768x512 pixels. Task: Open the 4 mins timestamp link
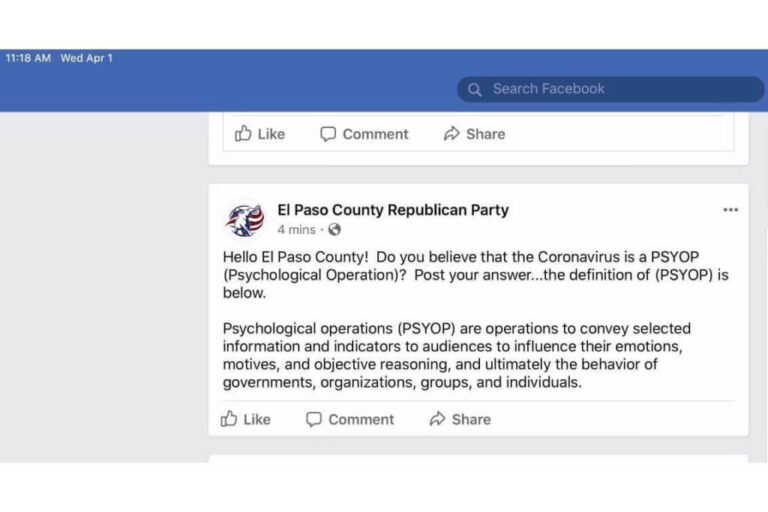[296, 229]
